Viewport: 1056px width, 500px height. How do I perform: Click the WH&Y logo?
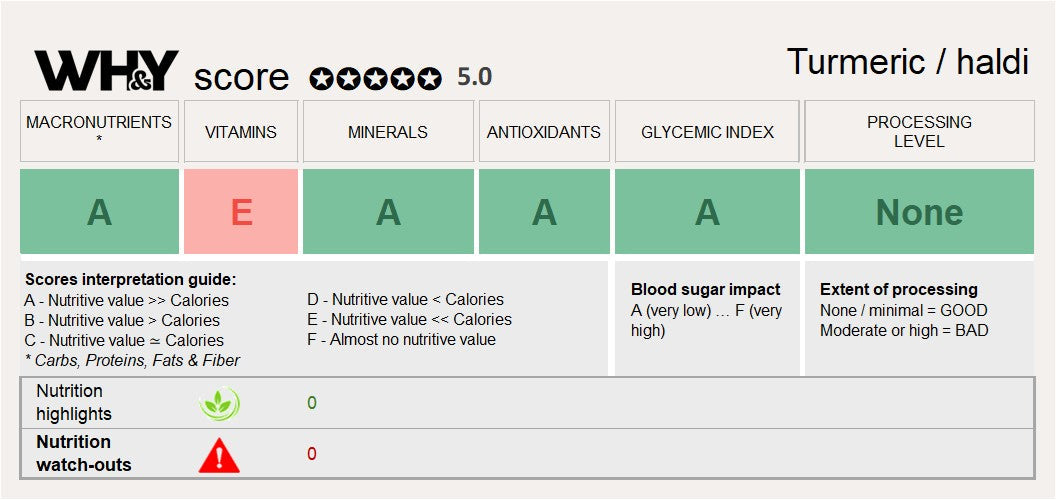coord(106,71)
